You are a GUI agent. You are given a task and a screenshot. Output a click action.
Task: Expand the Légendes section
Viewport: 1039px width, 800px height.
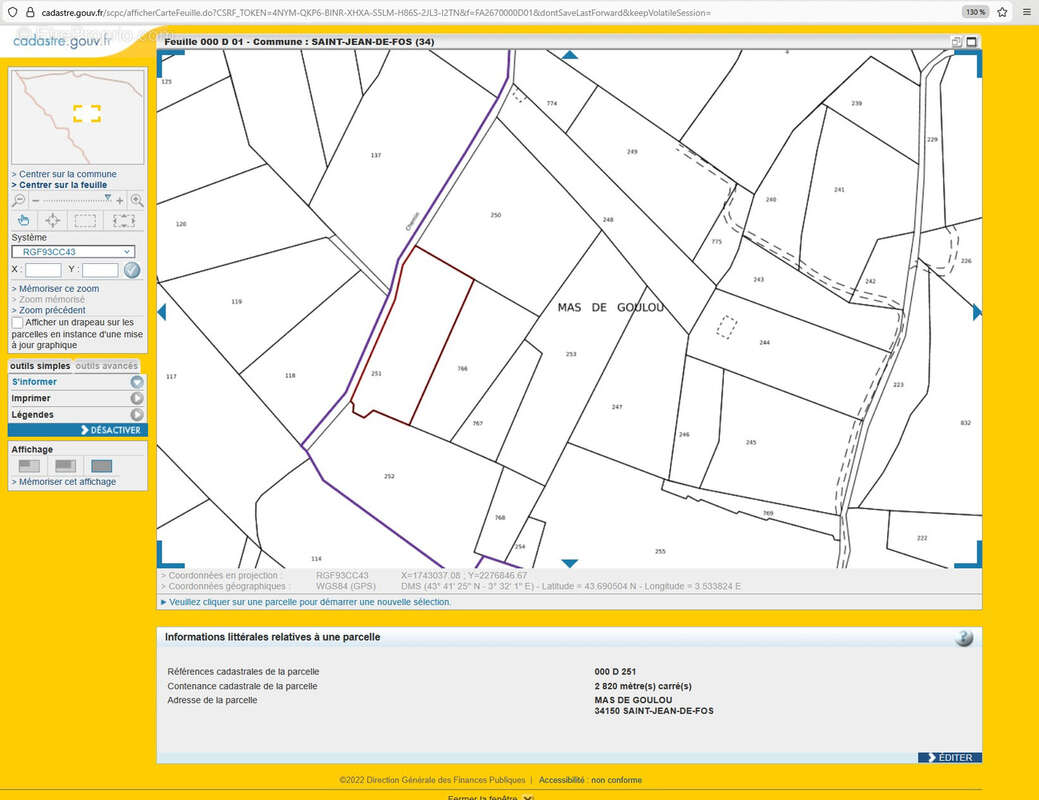click(x=136, y=414)
